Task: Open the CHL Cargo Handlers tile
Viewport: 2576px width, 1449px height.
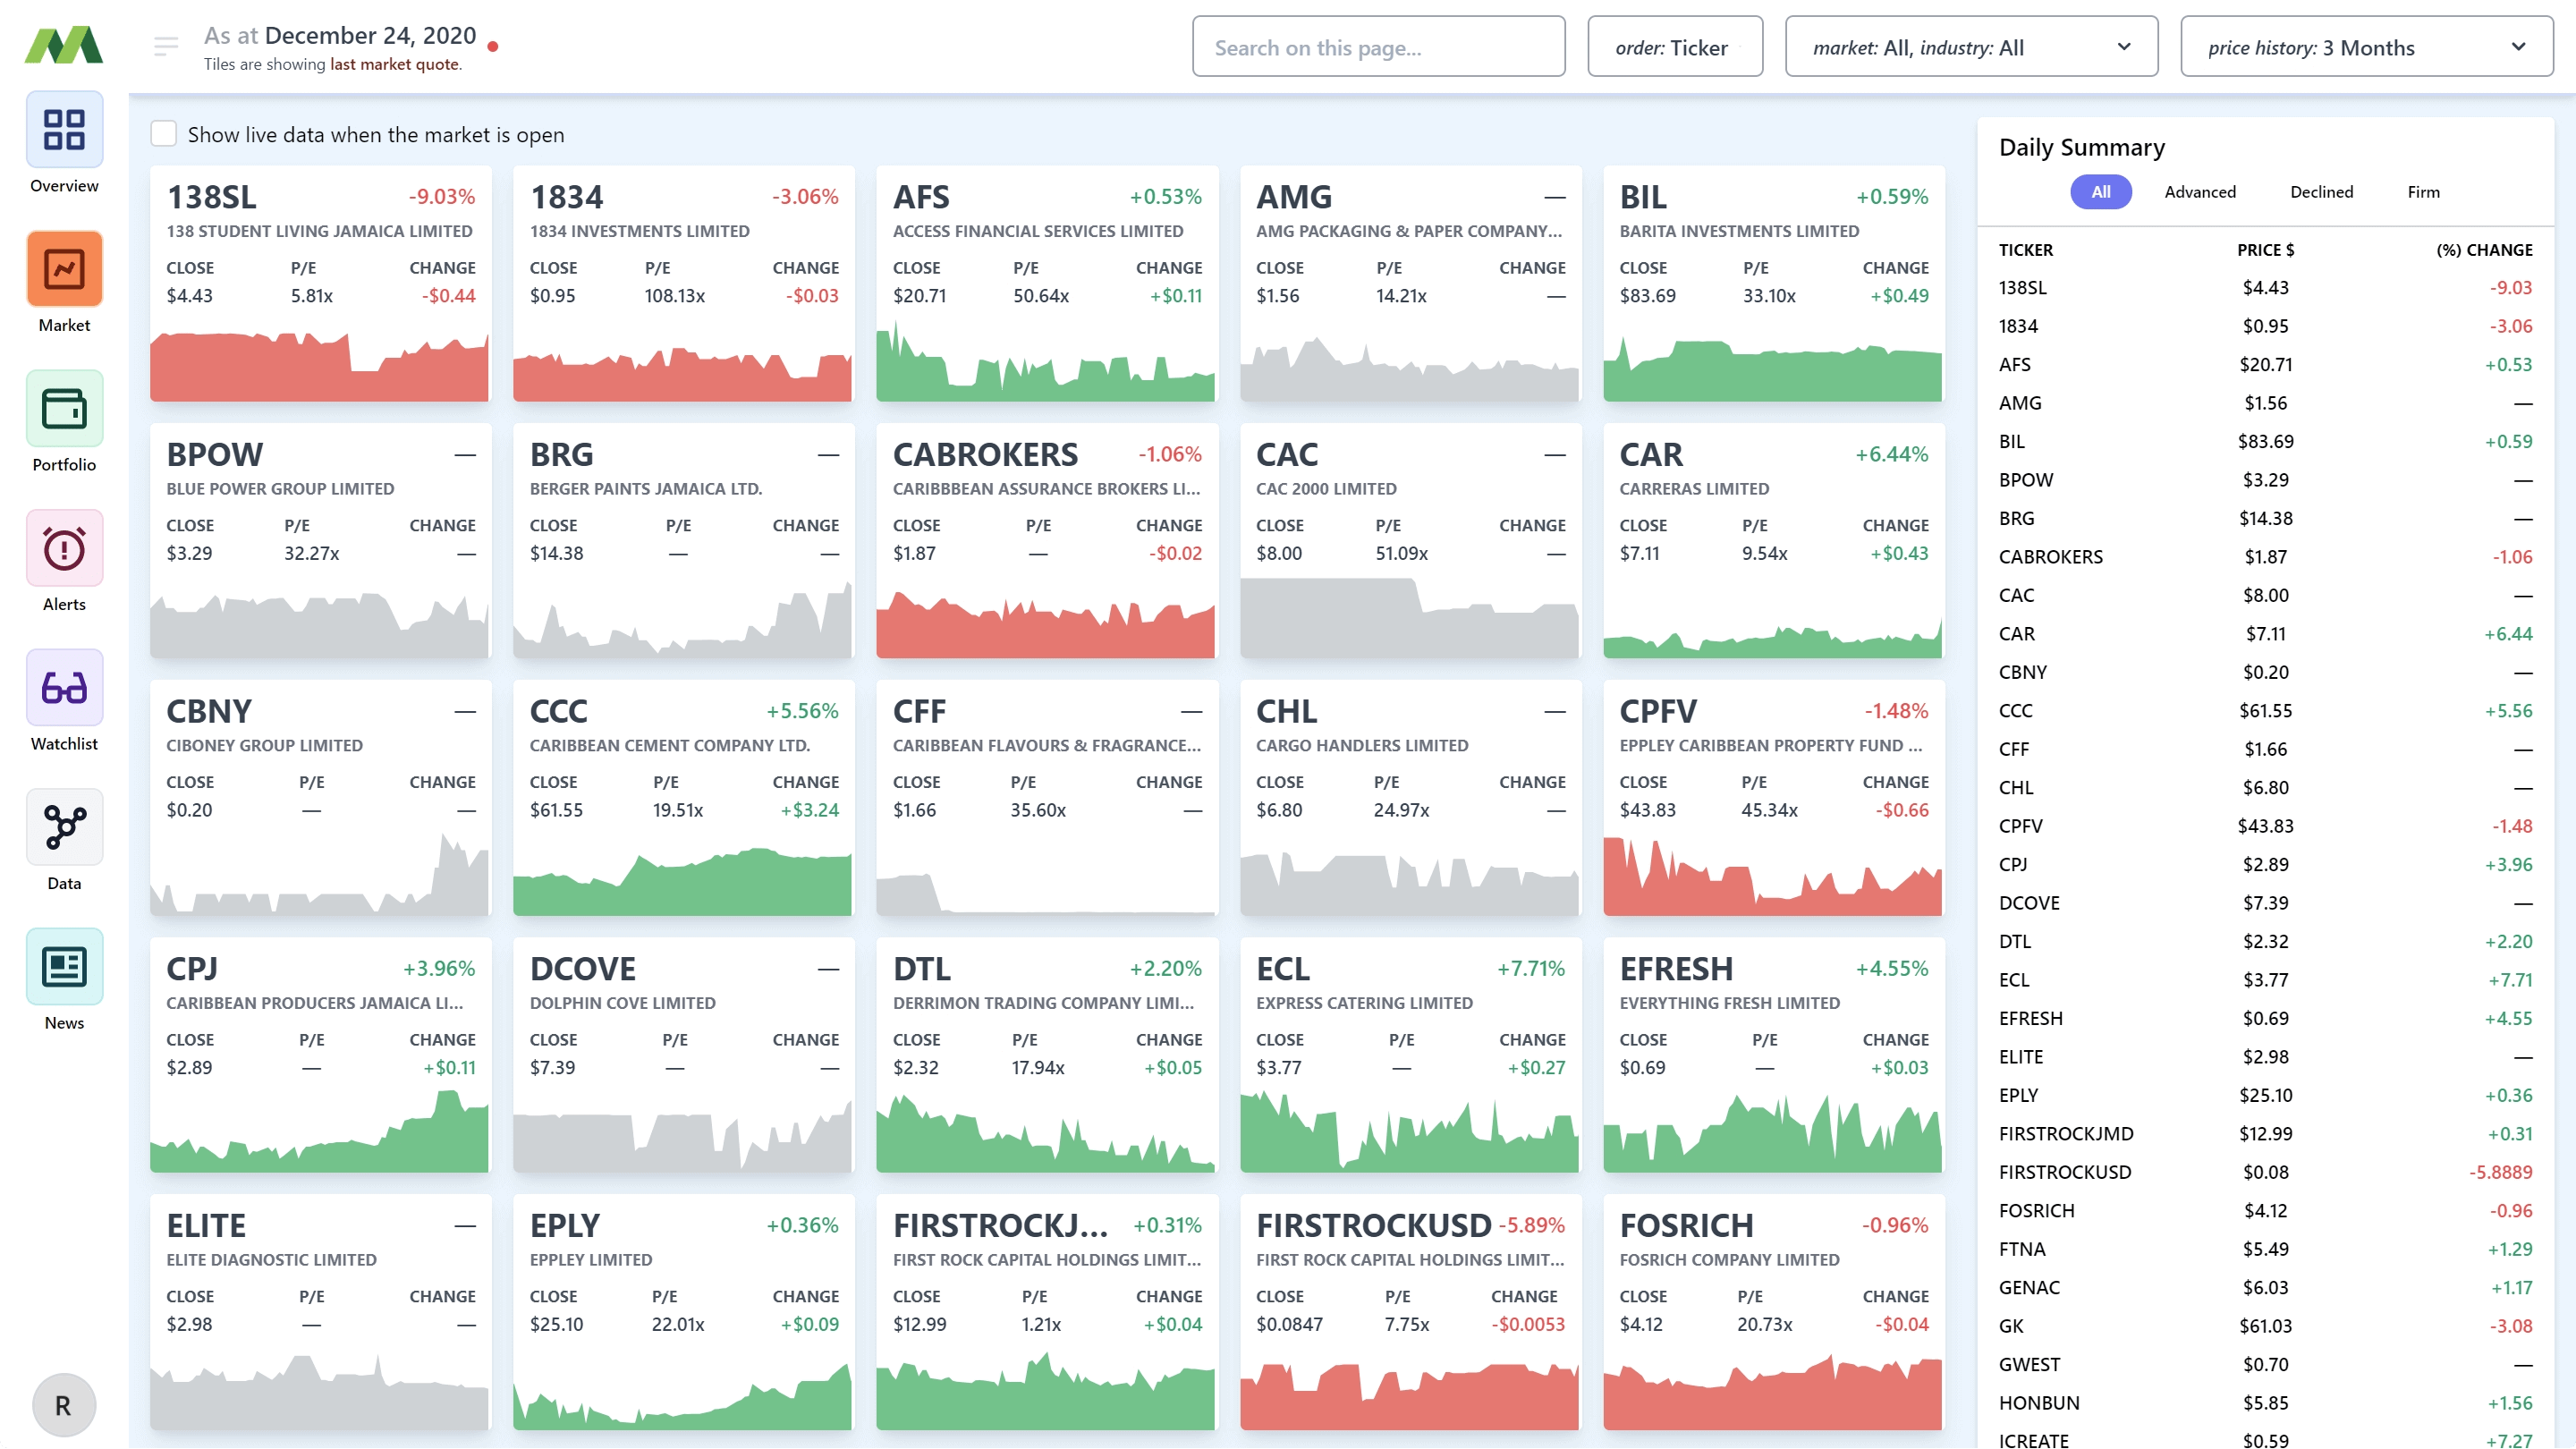Action: point(1410,798)
